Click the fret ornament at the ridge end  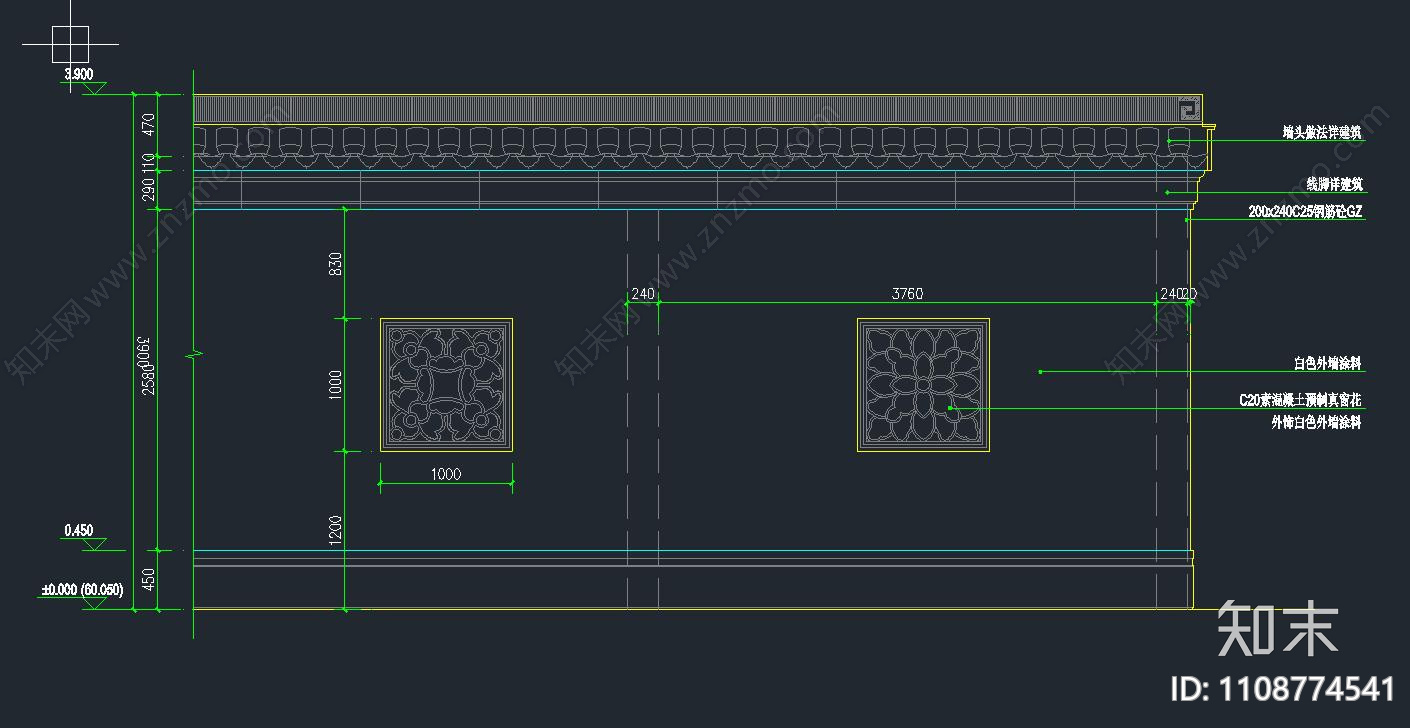[1189, 109]
